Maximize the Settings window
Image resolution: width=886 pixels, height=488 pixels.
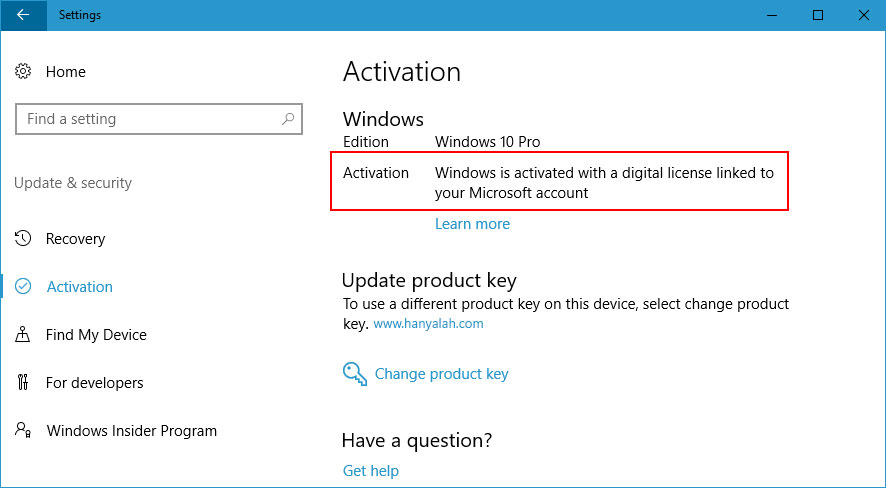pyautogui.click(x=817, y=15)
